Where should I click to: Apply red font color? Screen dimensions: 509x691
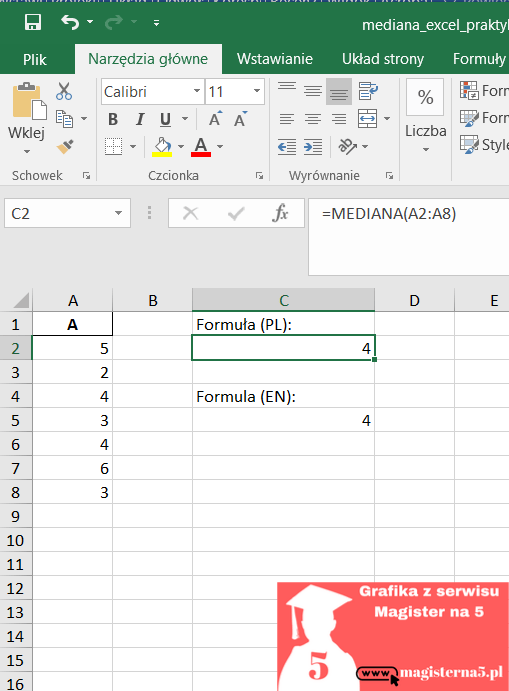click(x=201, y=146)
